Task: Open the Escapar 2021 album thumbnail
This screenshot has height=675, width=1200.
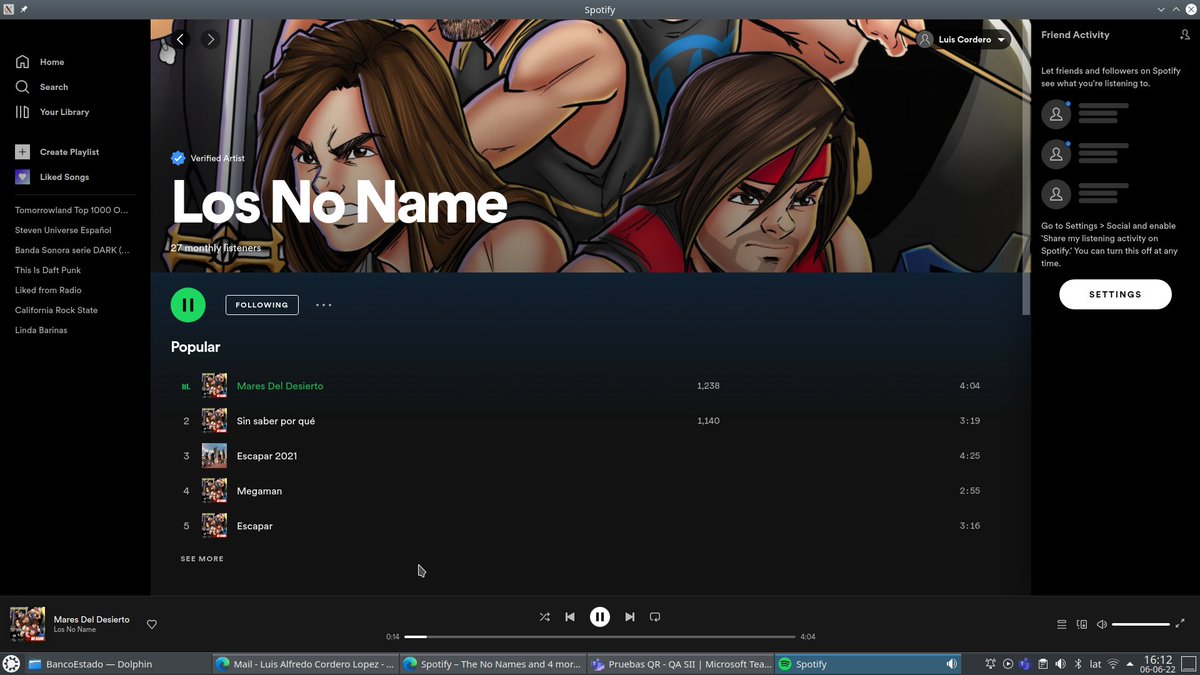Action: coord(214,456)
